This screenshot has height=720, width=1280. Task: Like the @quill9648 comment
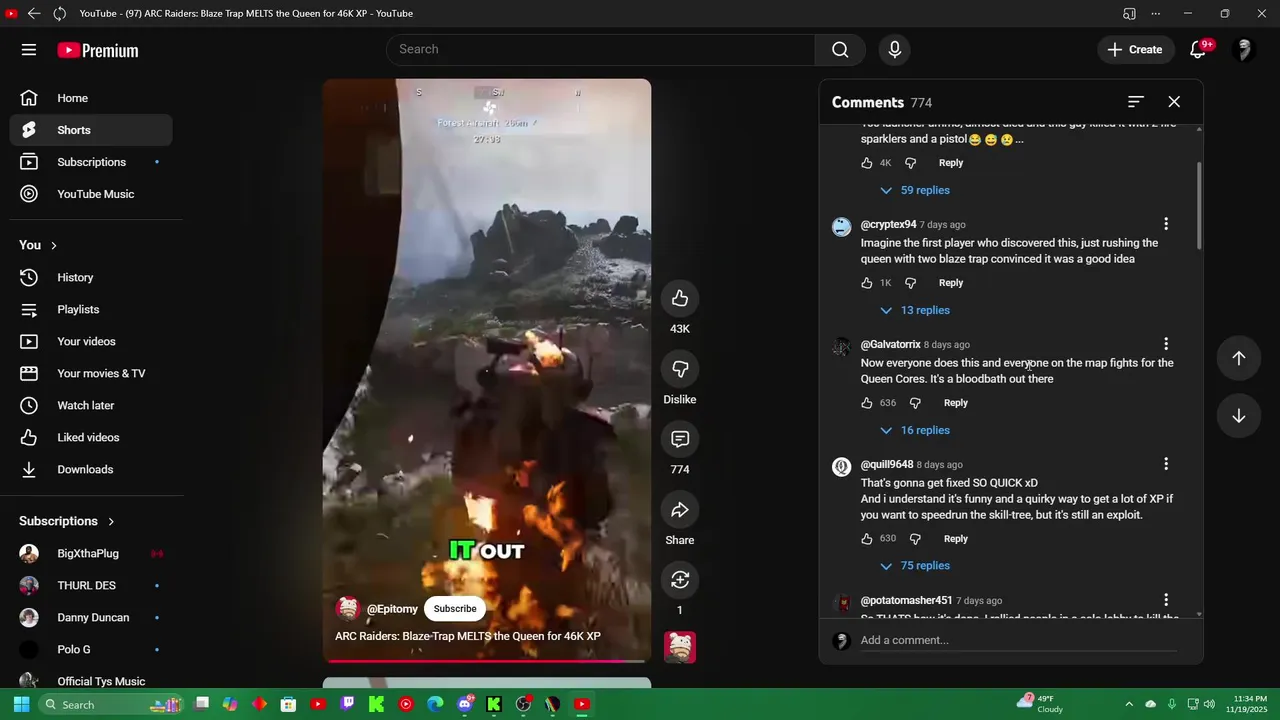click(867, 539)
